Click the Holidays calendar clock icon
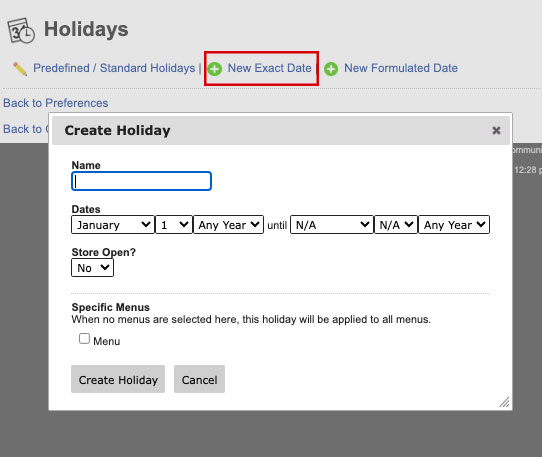Viewport: 542px width, 457px height. (21, 30)
